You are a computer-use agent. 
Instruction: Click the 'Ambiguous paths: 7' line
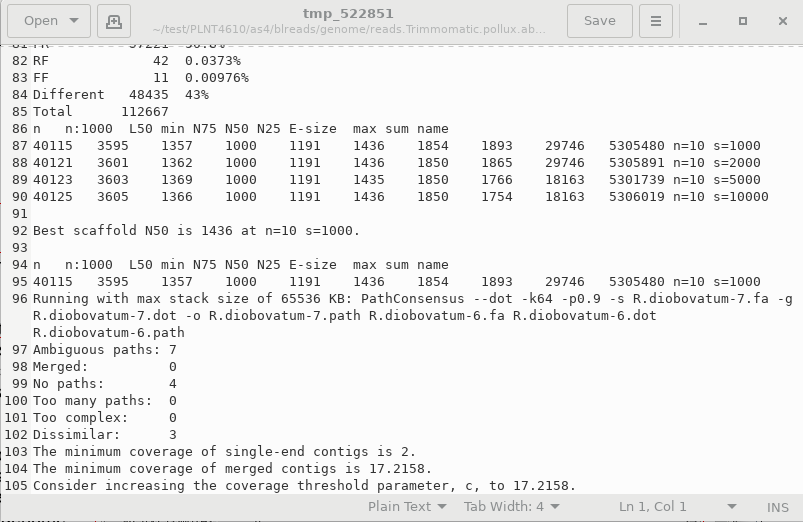105,350
